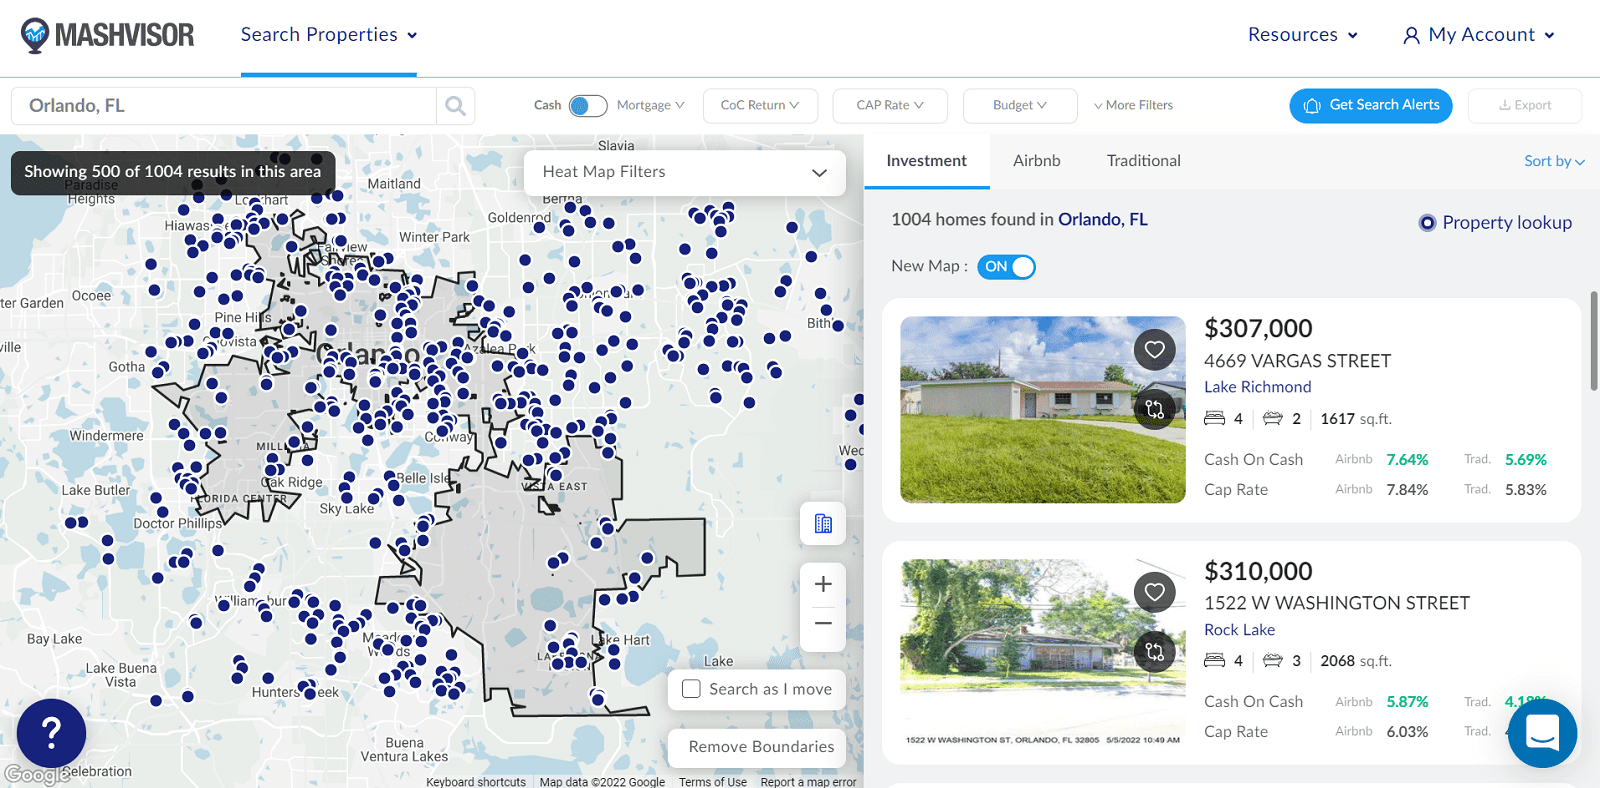
Task: Click Trad. Cash On Cash 5.69% value
Action: coord(1526,460)
